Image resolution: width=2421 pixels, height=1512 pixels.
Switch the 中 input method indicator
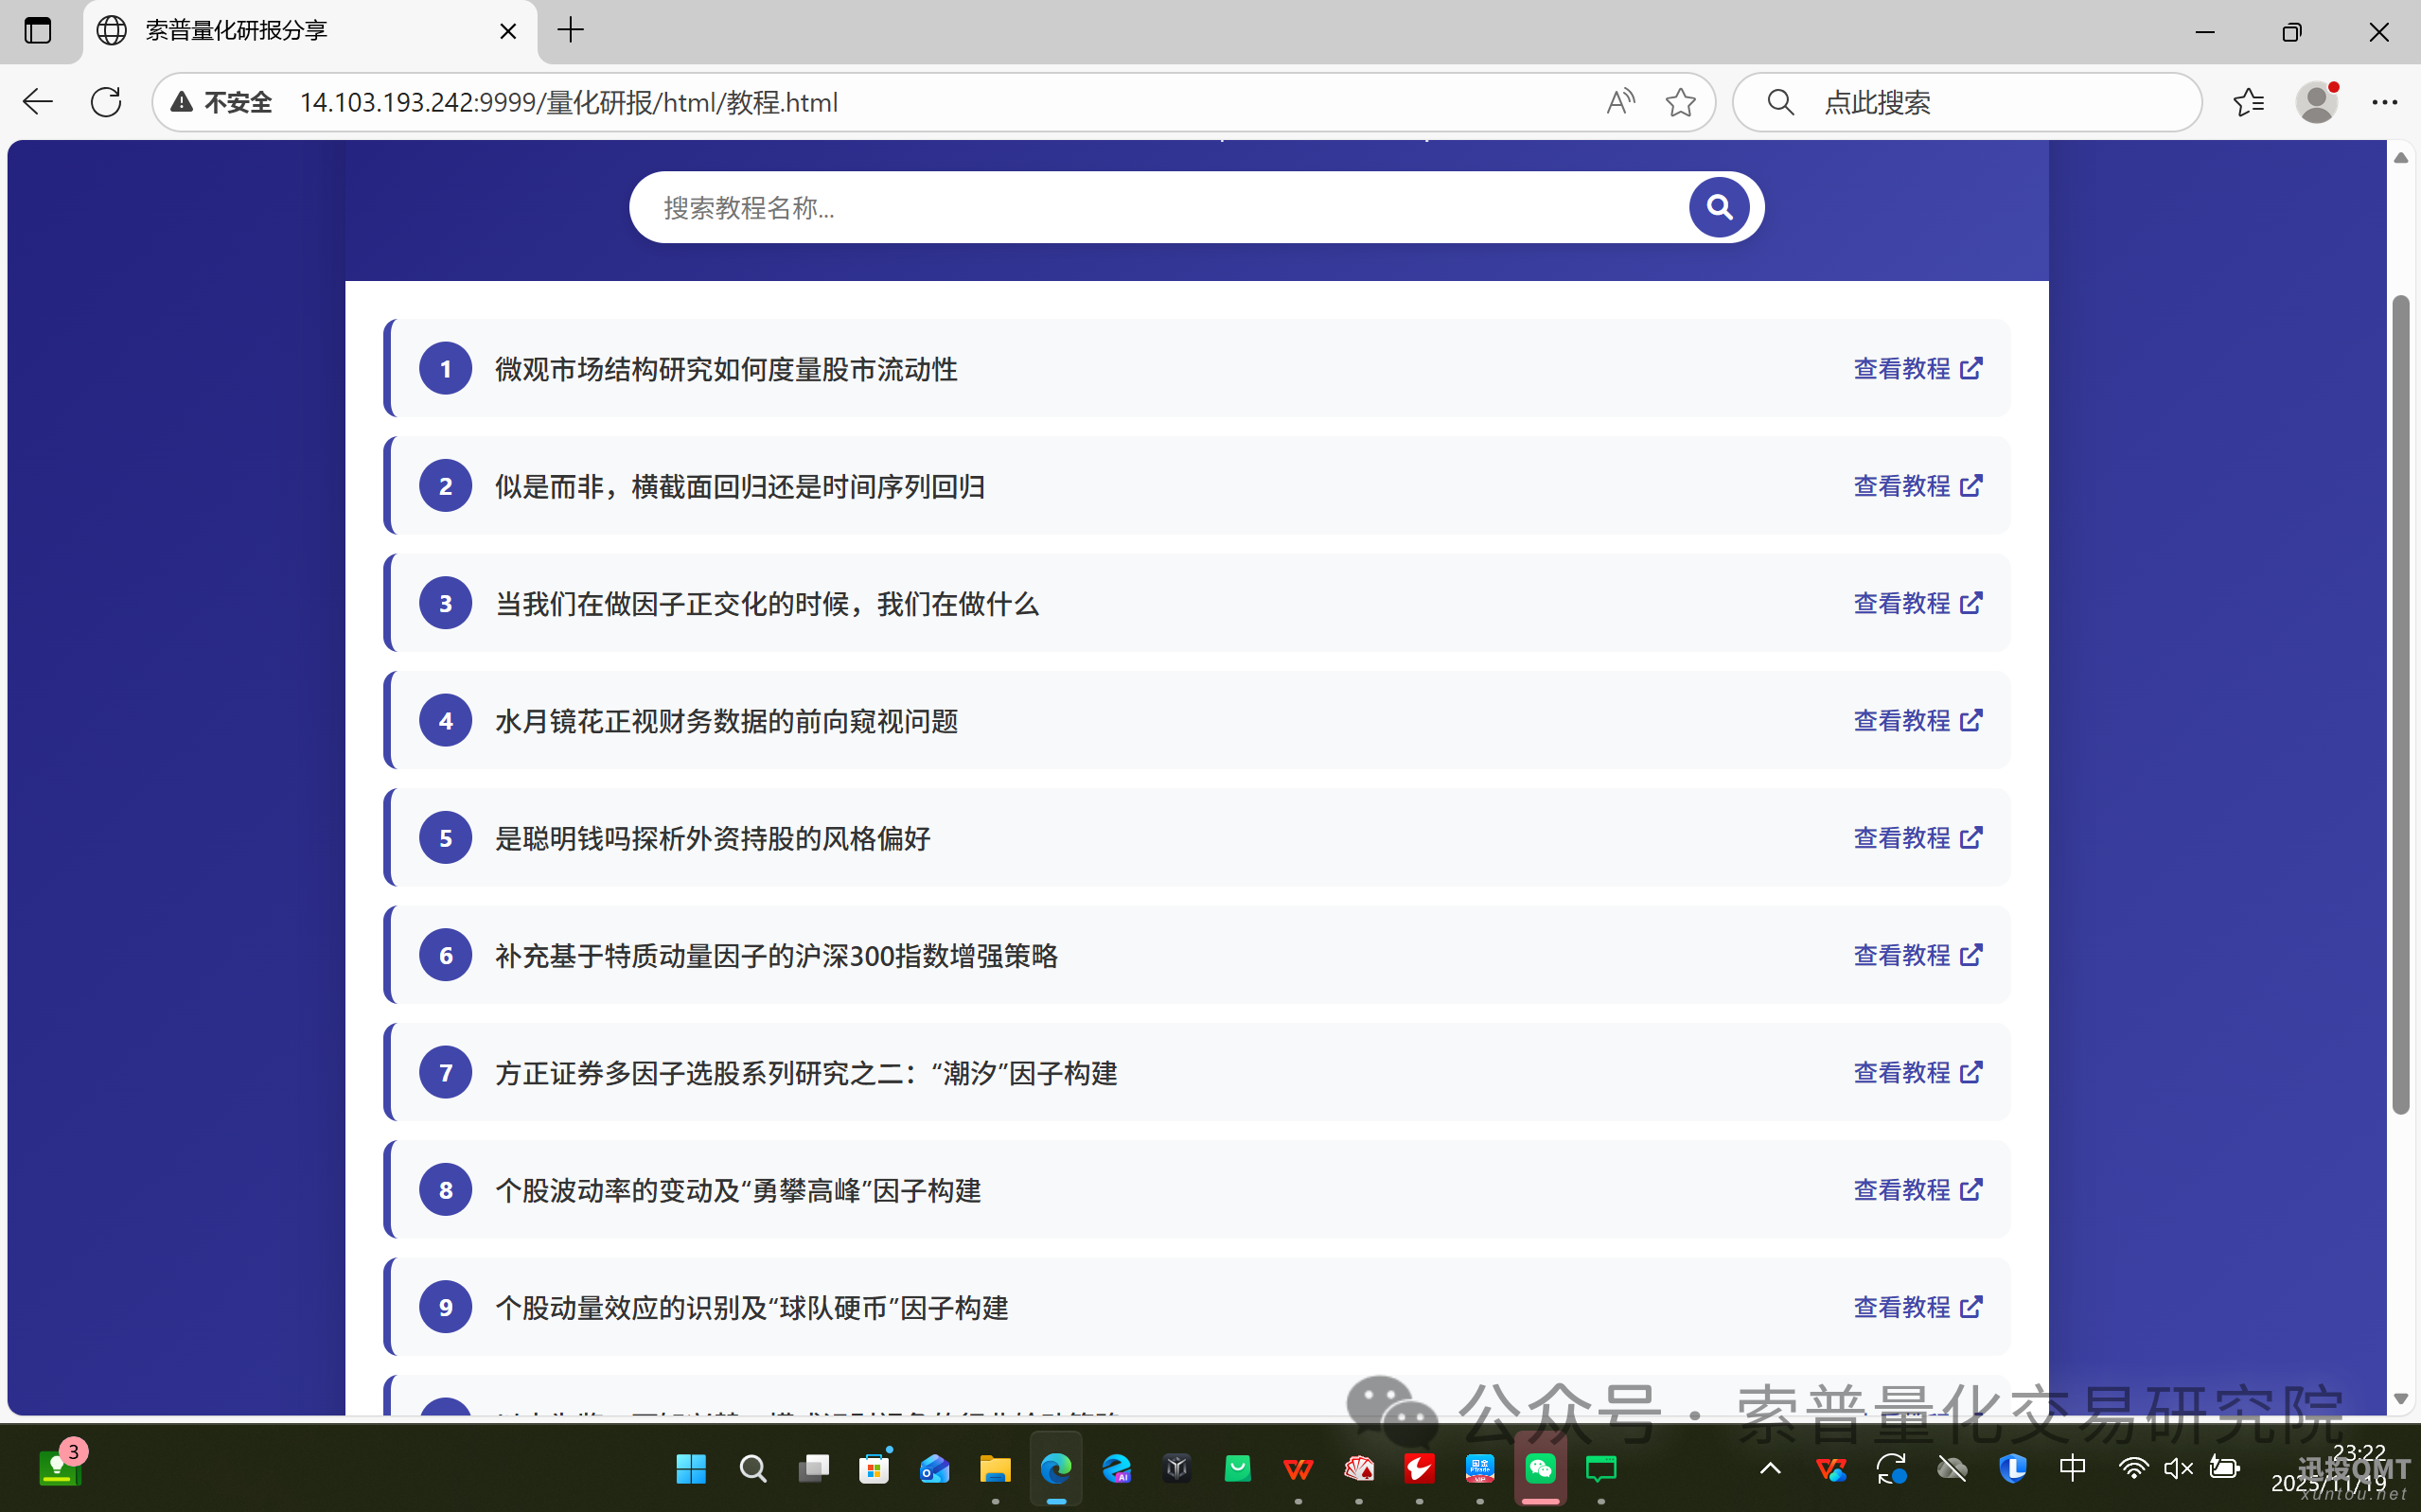pyautogui.click(x=2072, y=1467)
